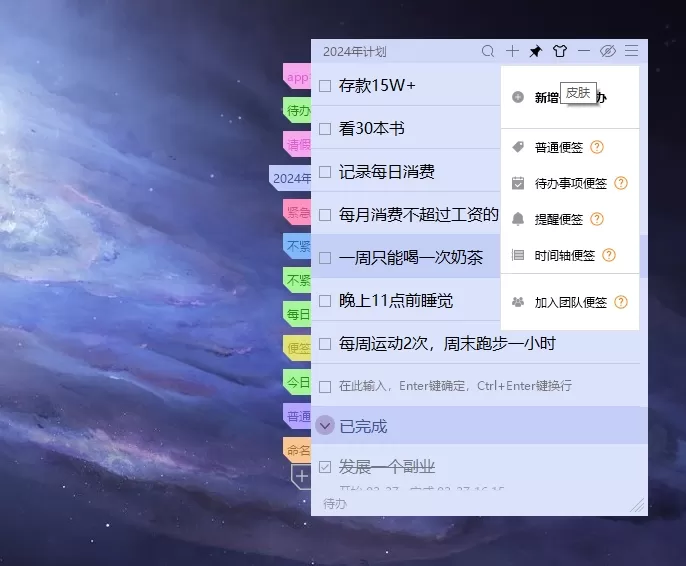Click the resize grip at window corner
Image resolution: width=686 pixels, height=566 pixels.
point(638,507)
